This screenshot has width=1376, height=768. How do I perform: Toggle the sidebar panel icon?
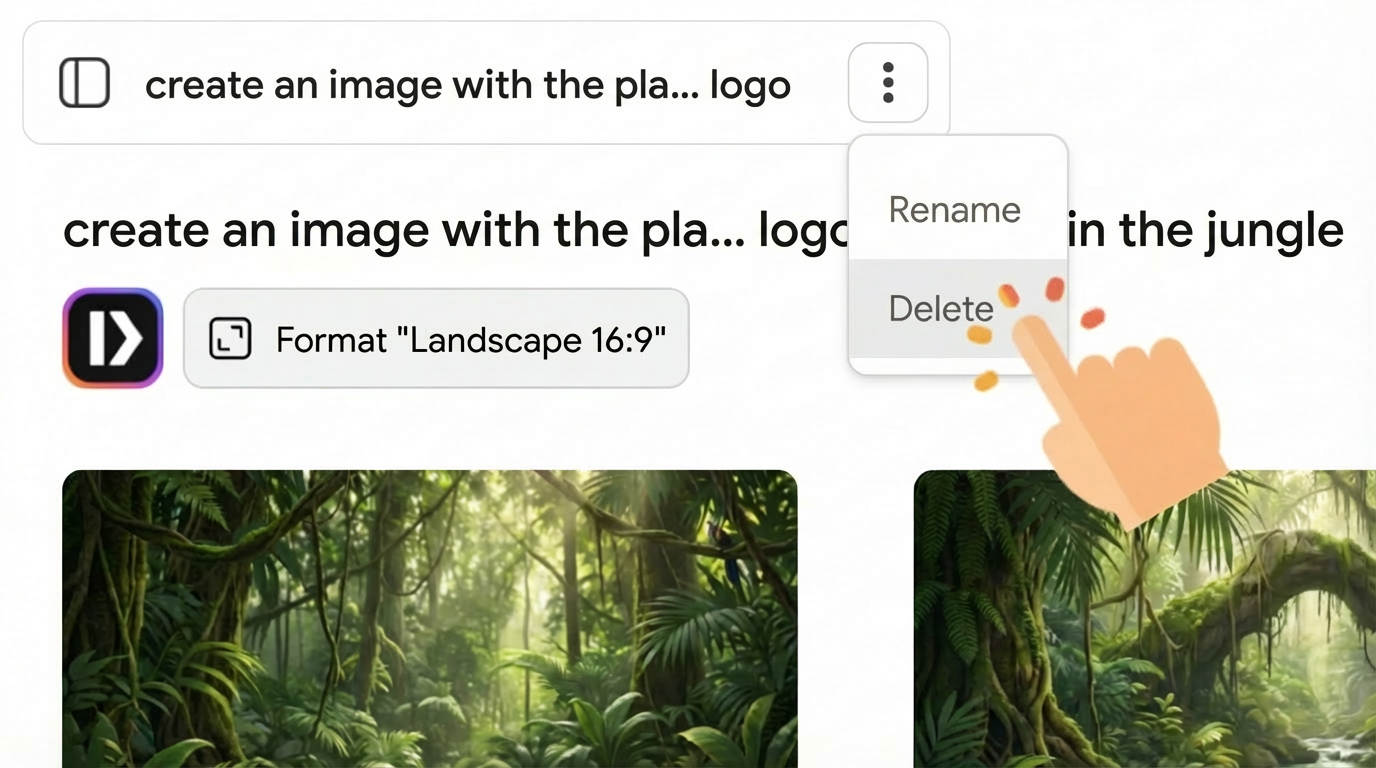coord(84,83)
